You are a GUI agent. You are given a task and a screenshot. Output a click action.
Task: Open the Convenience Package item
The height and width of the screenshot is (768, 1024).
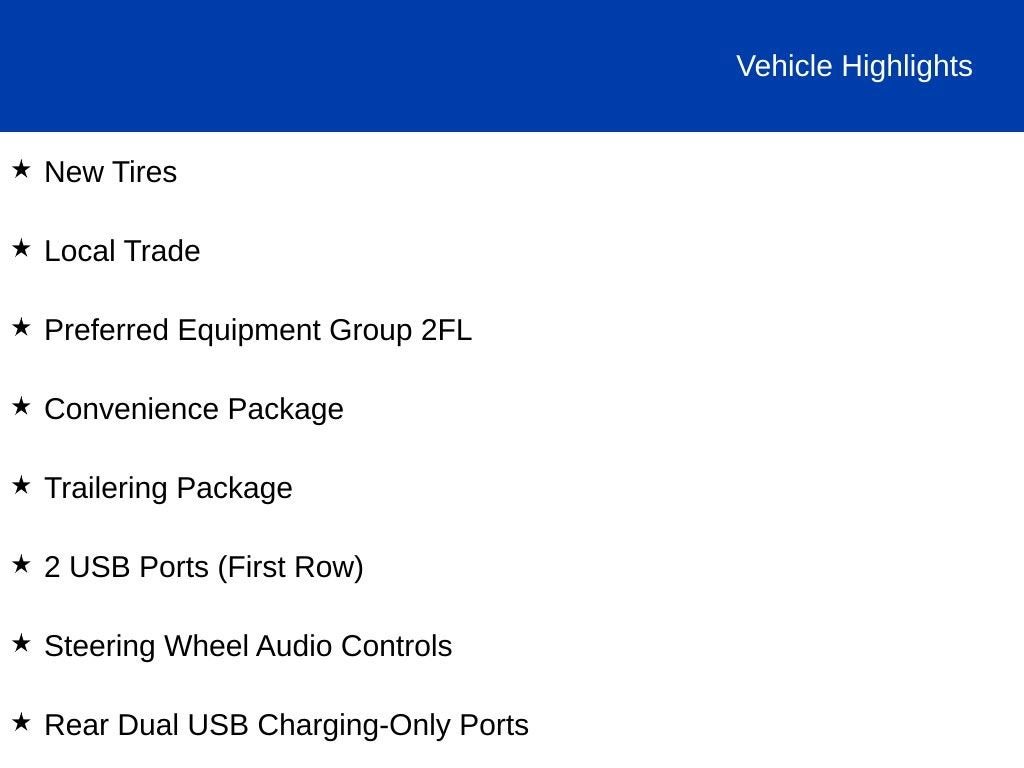click(x=193, y=409)
